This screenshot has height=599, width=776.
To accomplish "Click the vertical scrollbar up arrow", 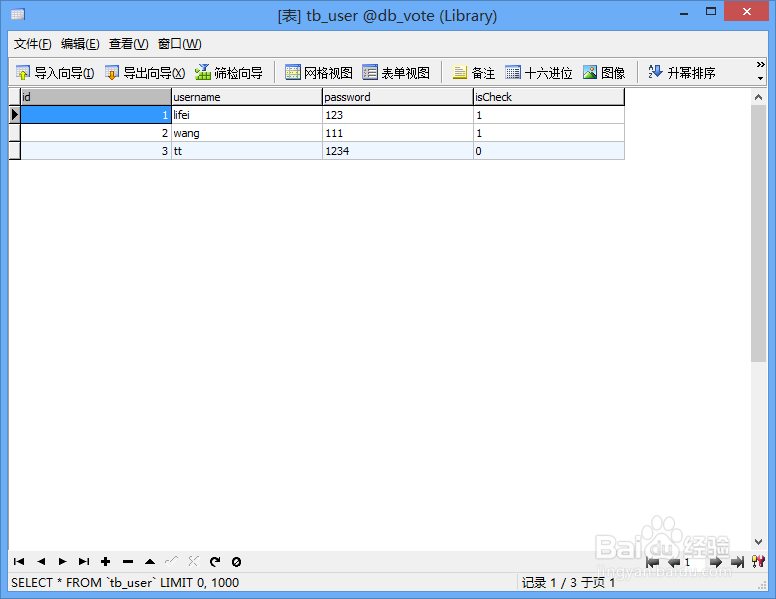I will click(x=758, y=98).
